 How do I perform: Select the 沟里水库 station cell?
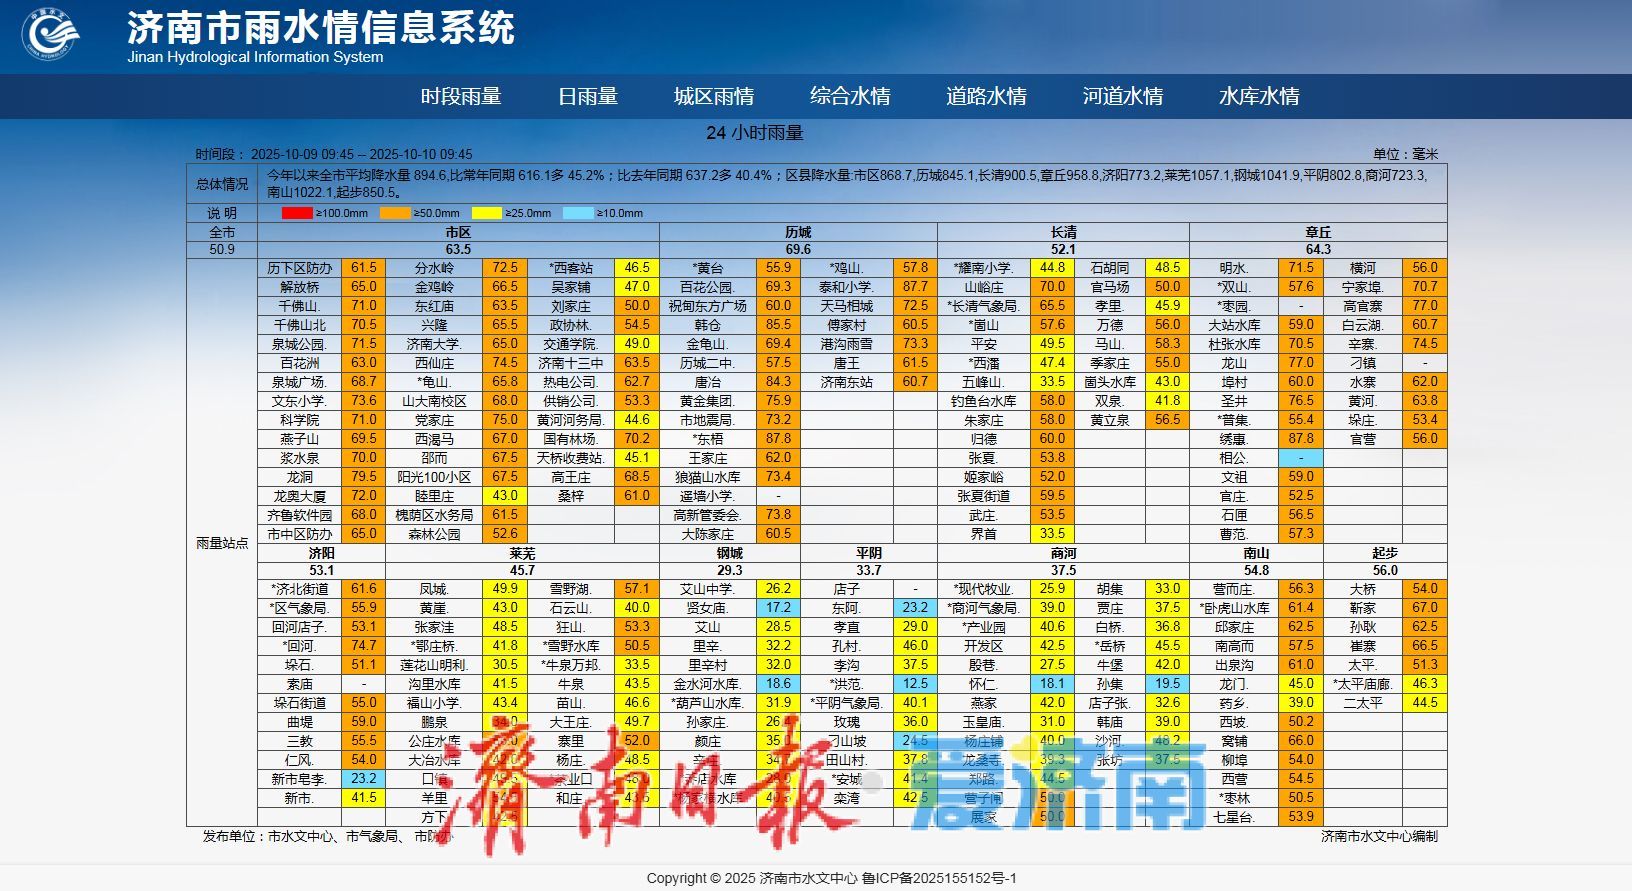point(434,684)
